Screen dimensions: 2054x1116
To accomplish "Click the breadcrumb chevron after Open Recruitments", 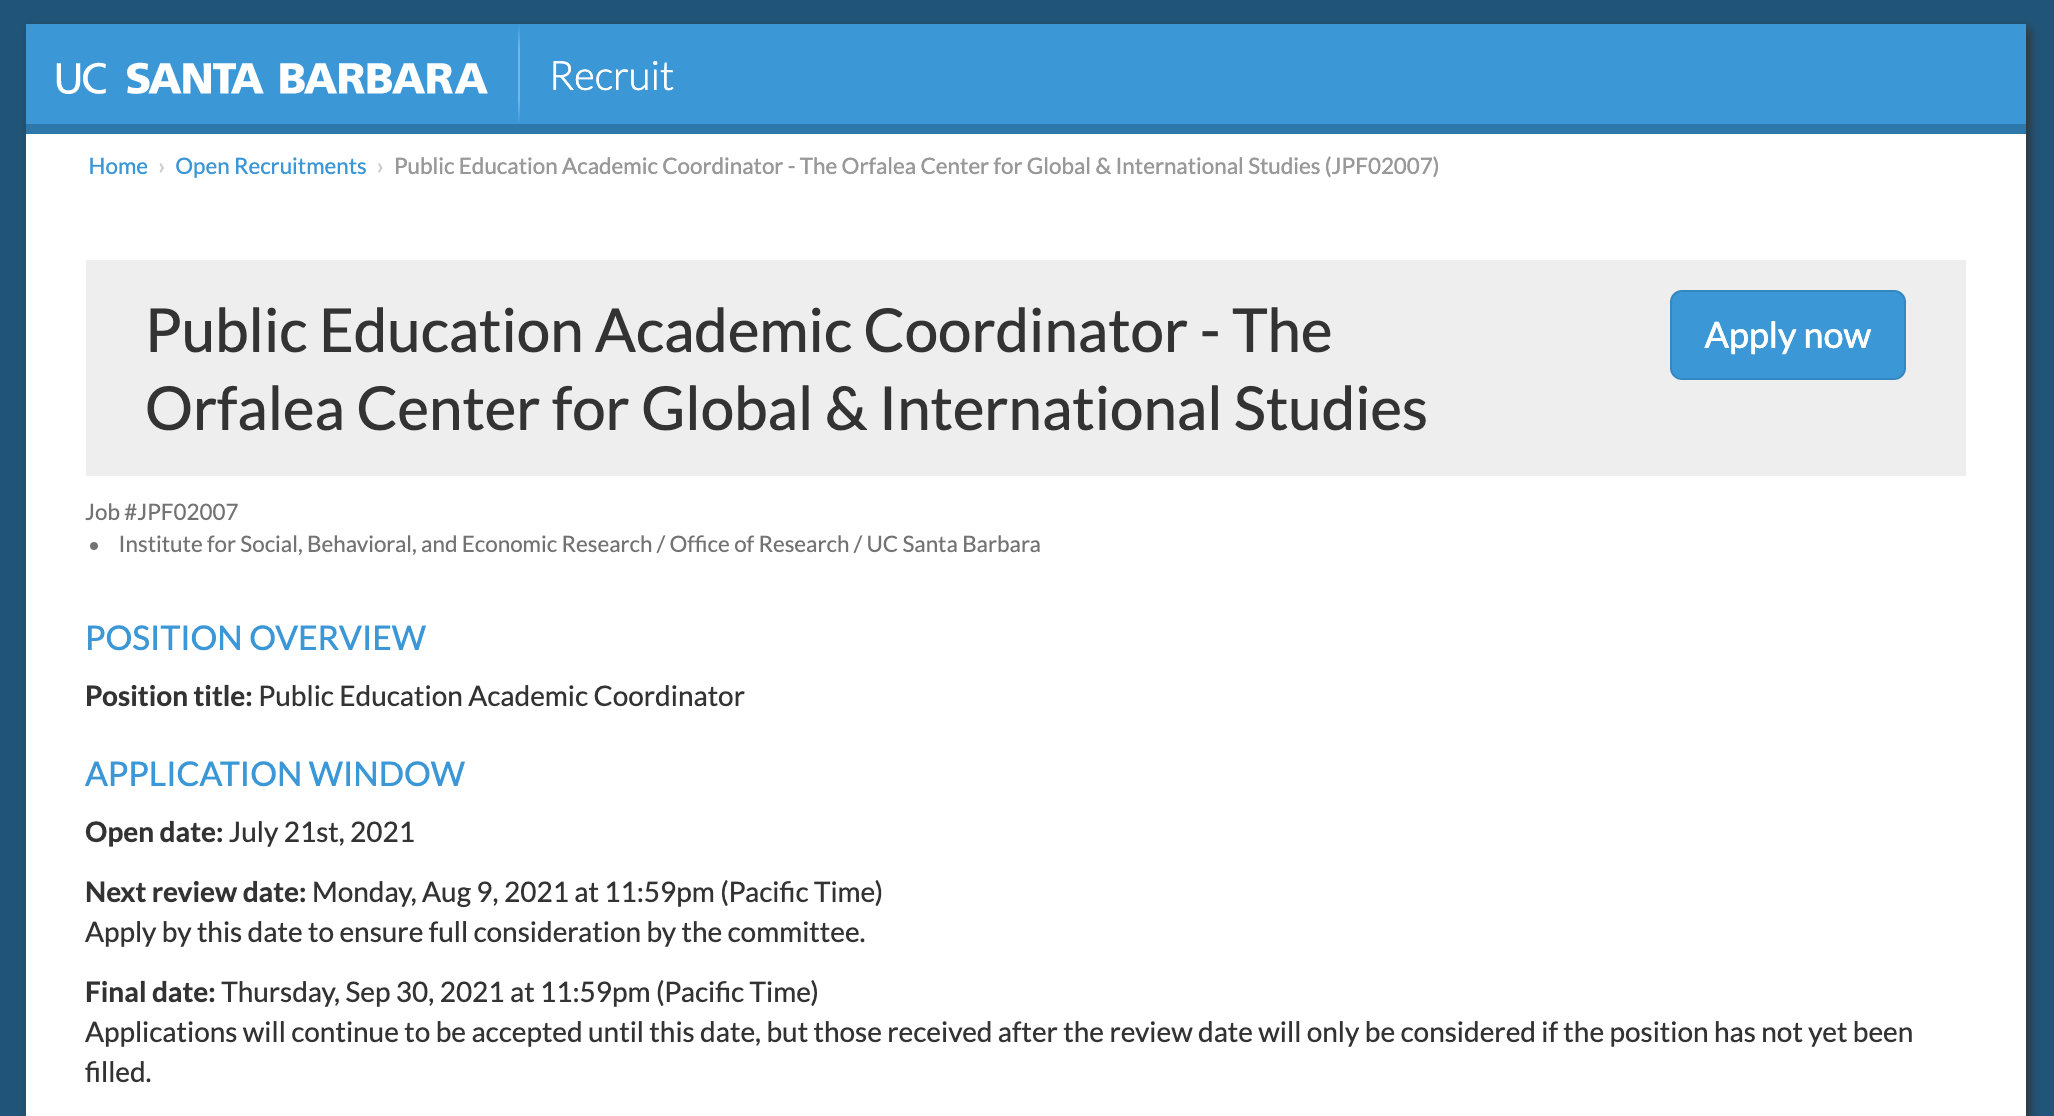I will [x=381, y=166].
